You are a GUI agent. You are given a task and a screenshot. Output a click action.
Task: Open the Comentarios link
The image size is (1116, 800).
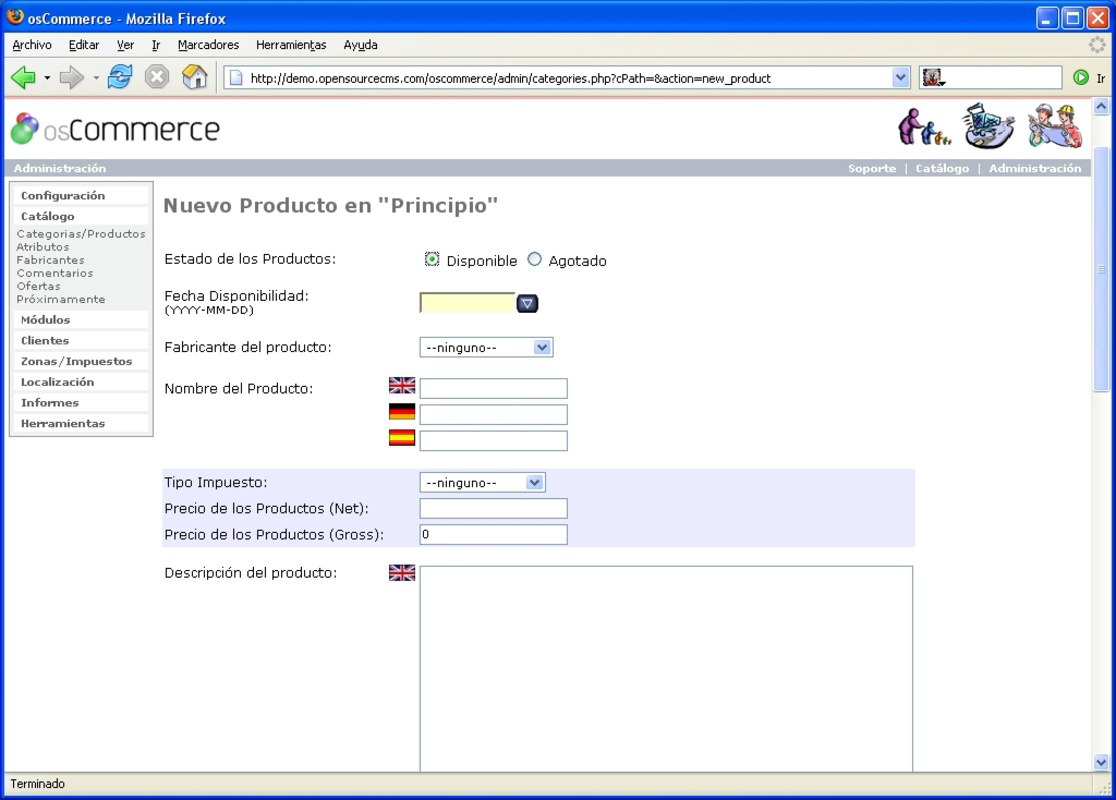pos(55,273)
